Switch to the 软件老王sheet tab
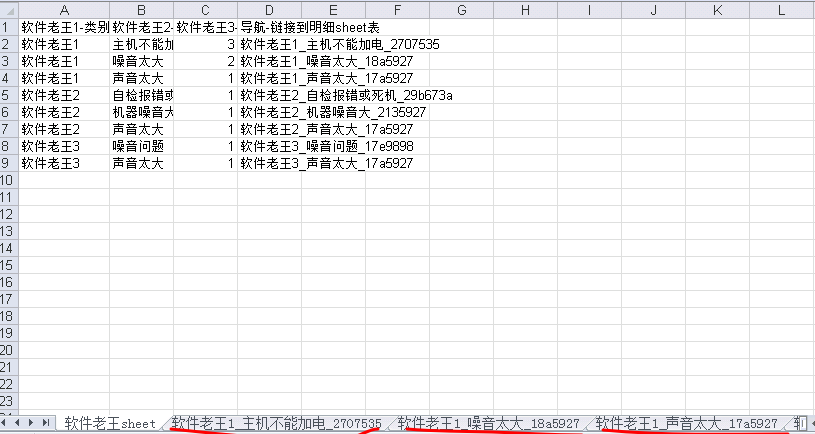Screen dimensions: 815x434 pyautogui.click(x=110, y=424)
